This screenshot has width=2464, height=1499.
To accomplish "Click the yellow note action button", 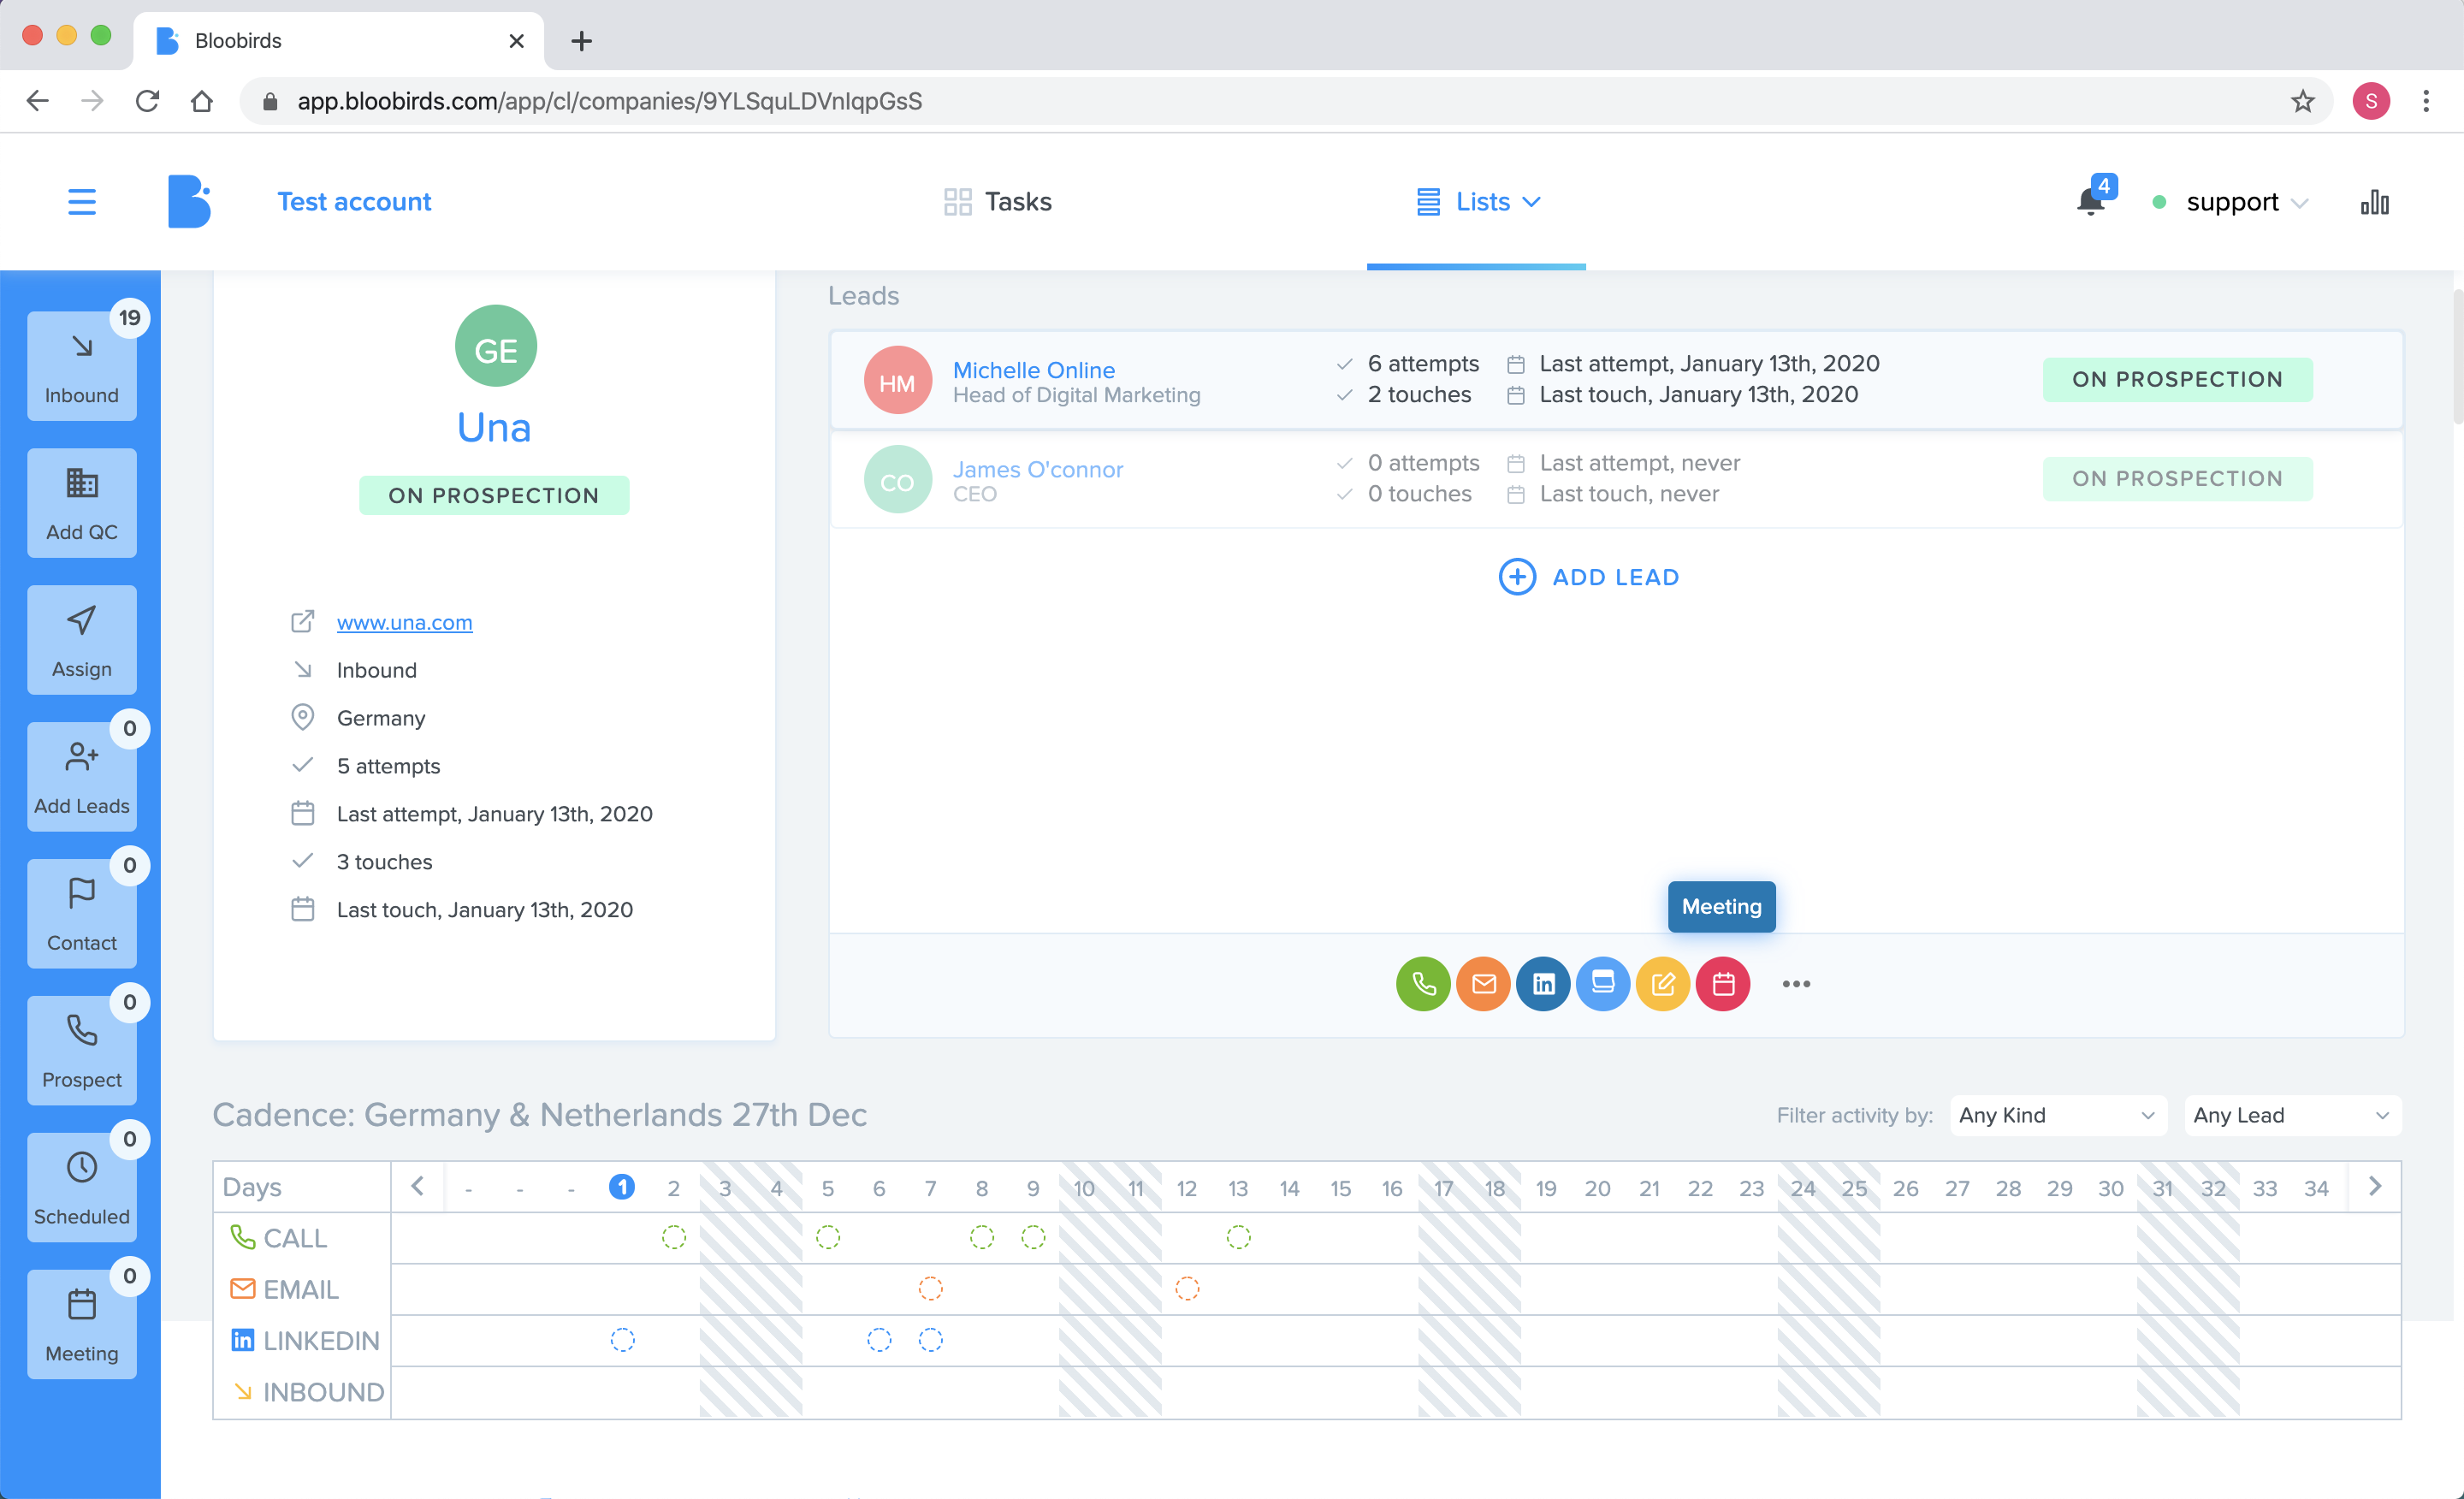I will [x=1663, y=984].
